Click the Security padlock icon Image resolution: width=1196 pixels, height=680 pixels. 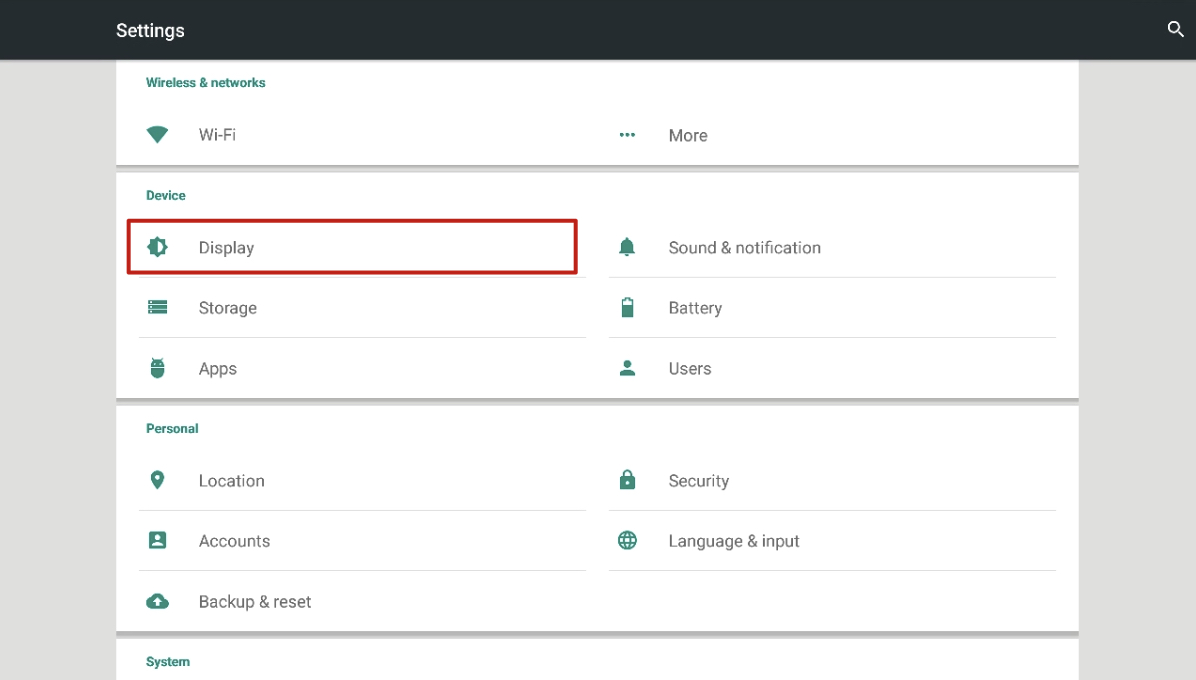[x=627, y=481]
